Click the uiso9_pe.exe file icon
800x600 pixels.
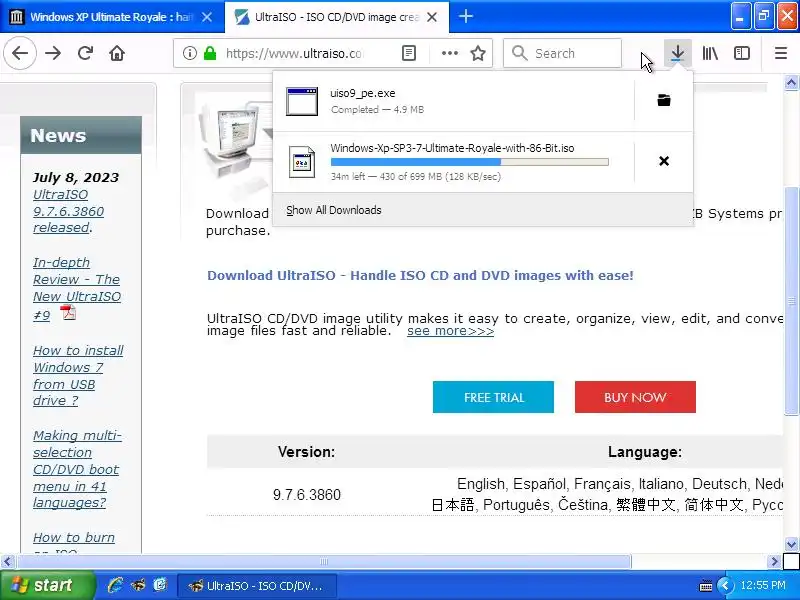pos(302,101)
